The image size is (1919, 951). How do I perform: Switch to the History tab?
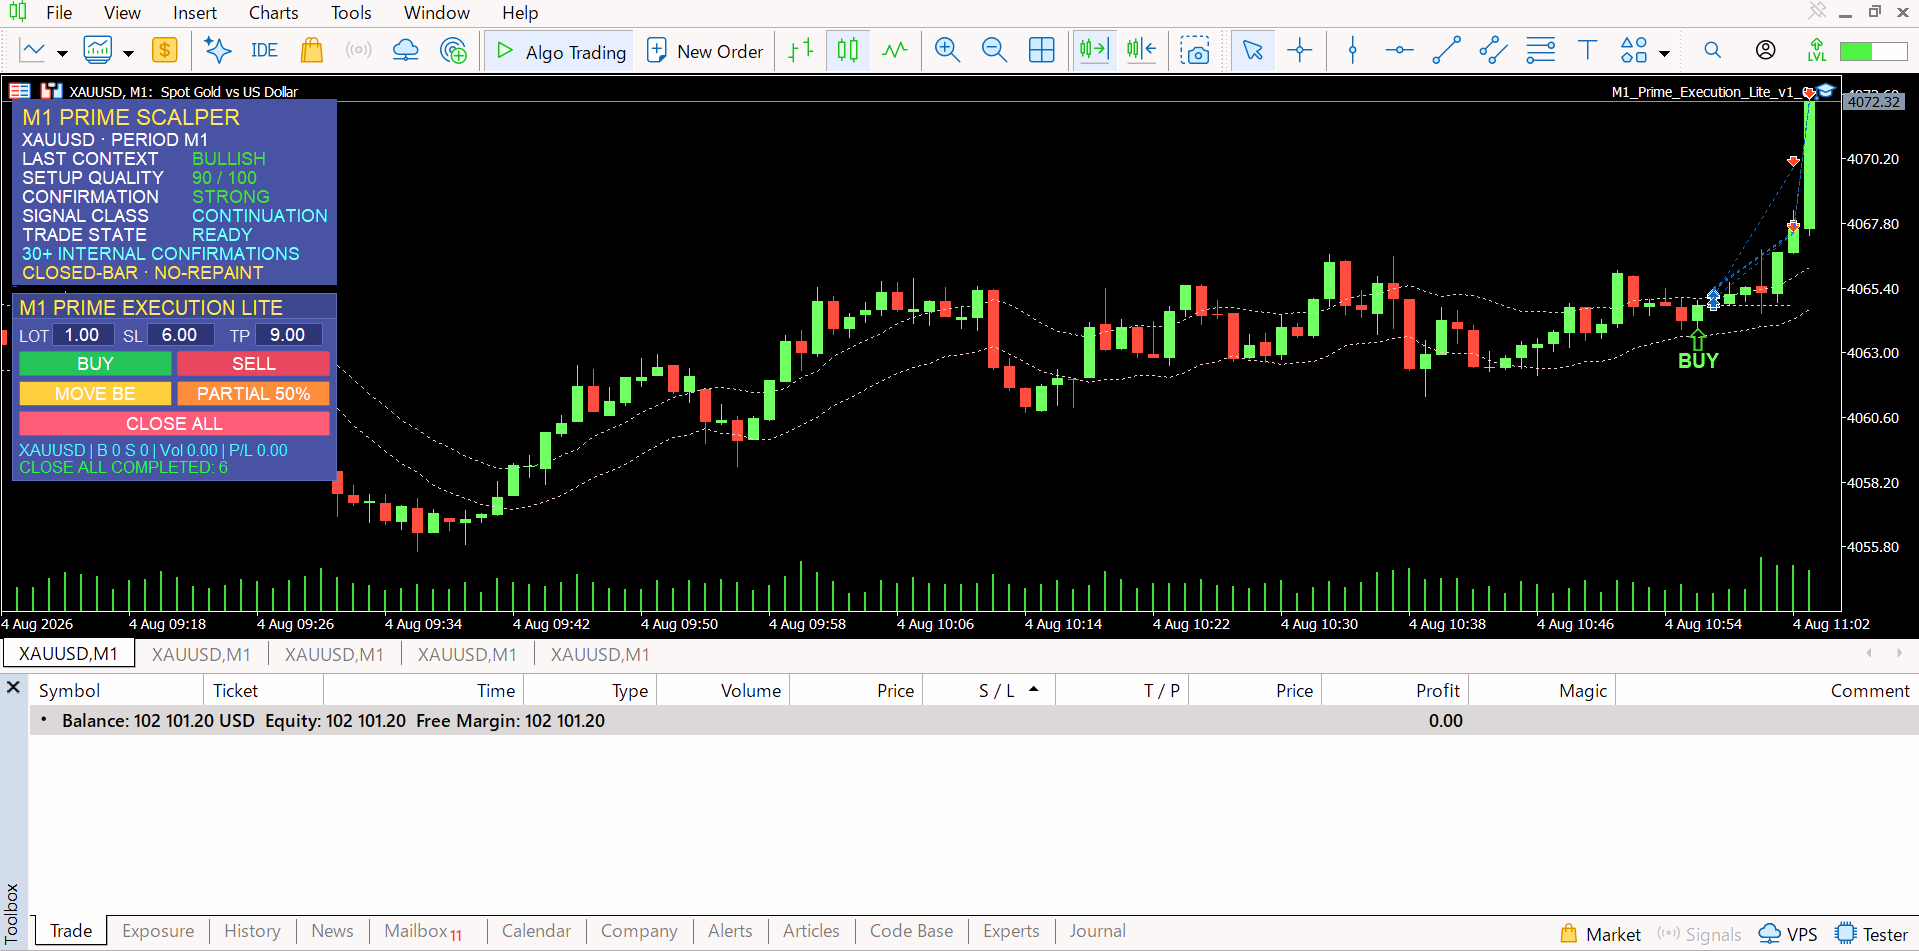point(252,931)
